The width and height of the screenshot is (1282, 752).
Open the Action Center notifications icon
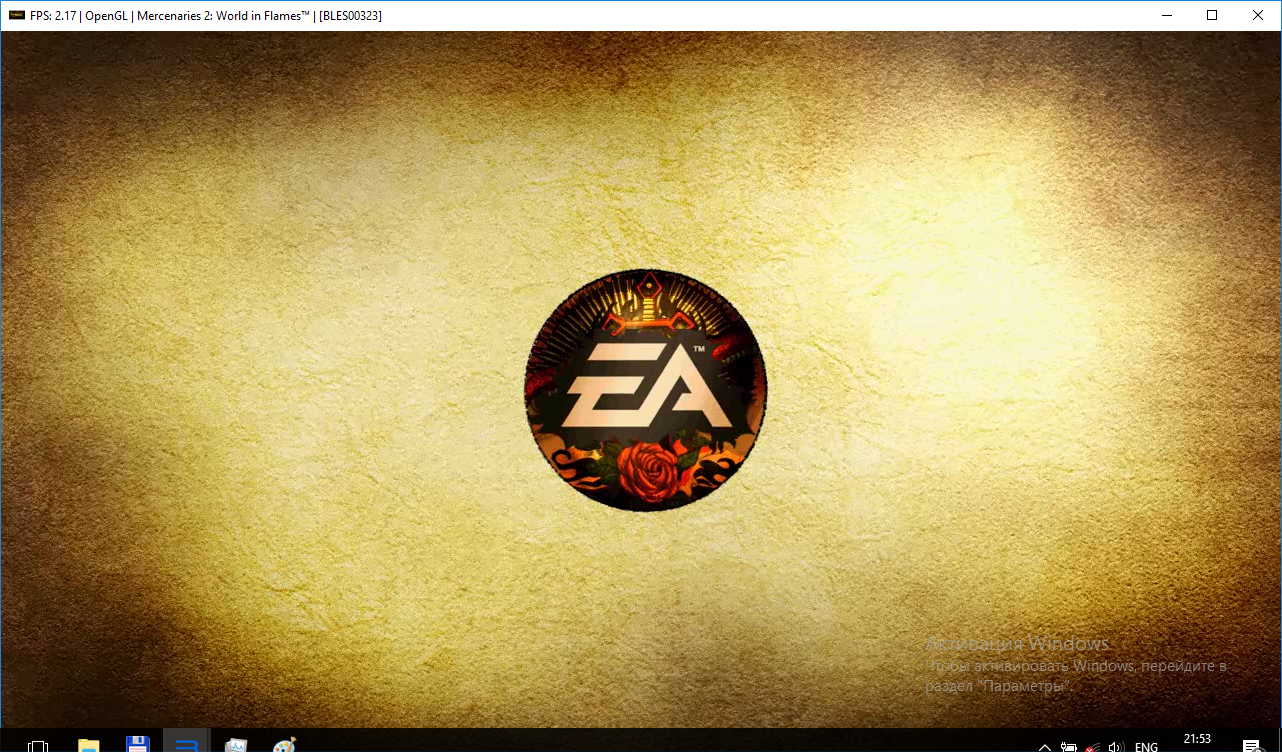pyautogui.click(x=1251, y=746)
